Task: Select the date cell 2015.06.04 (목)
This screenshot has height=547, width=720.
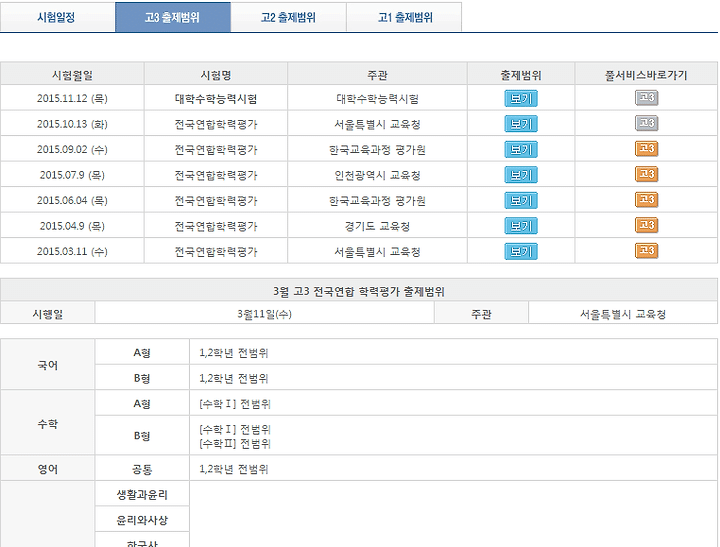Action: (72, 200)
